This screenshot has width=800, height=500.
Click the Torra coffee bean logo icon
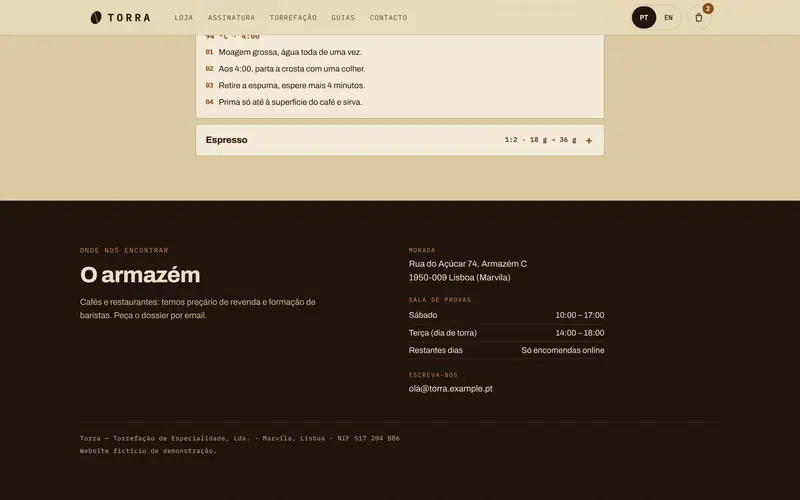point(96,18)
